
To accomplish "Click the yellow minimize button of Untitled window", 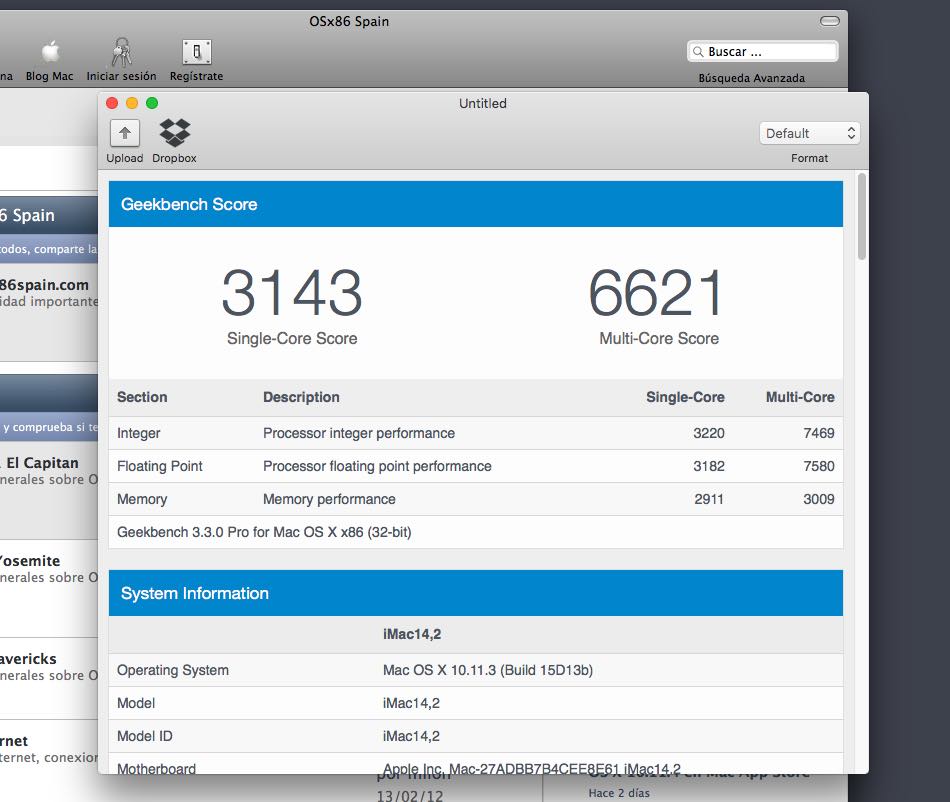I will point(132,103).
